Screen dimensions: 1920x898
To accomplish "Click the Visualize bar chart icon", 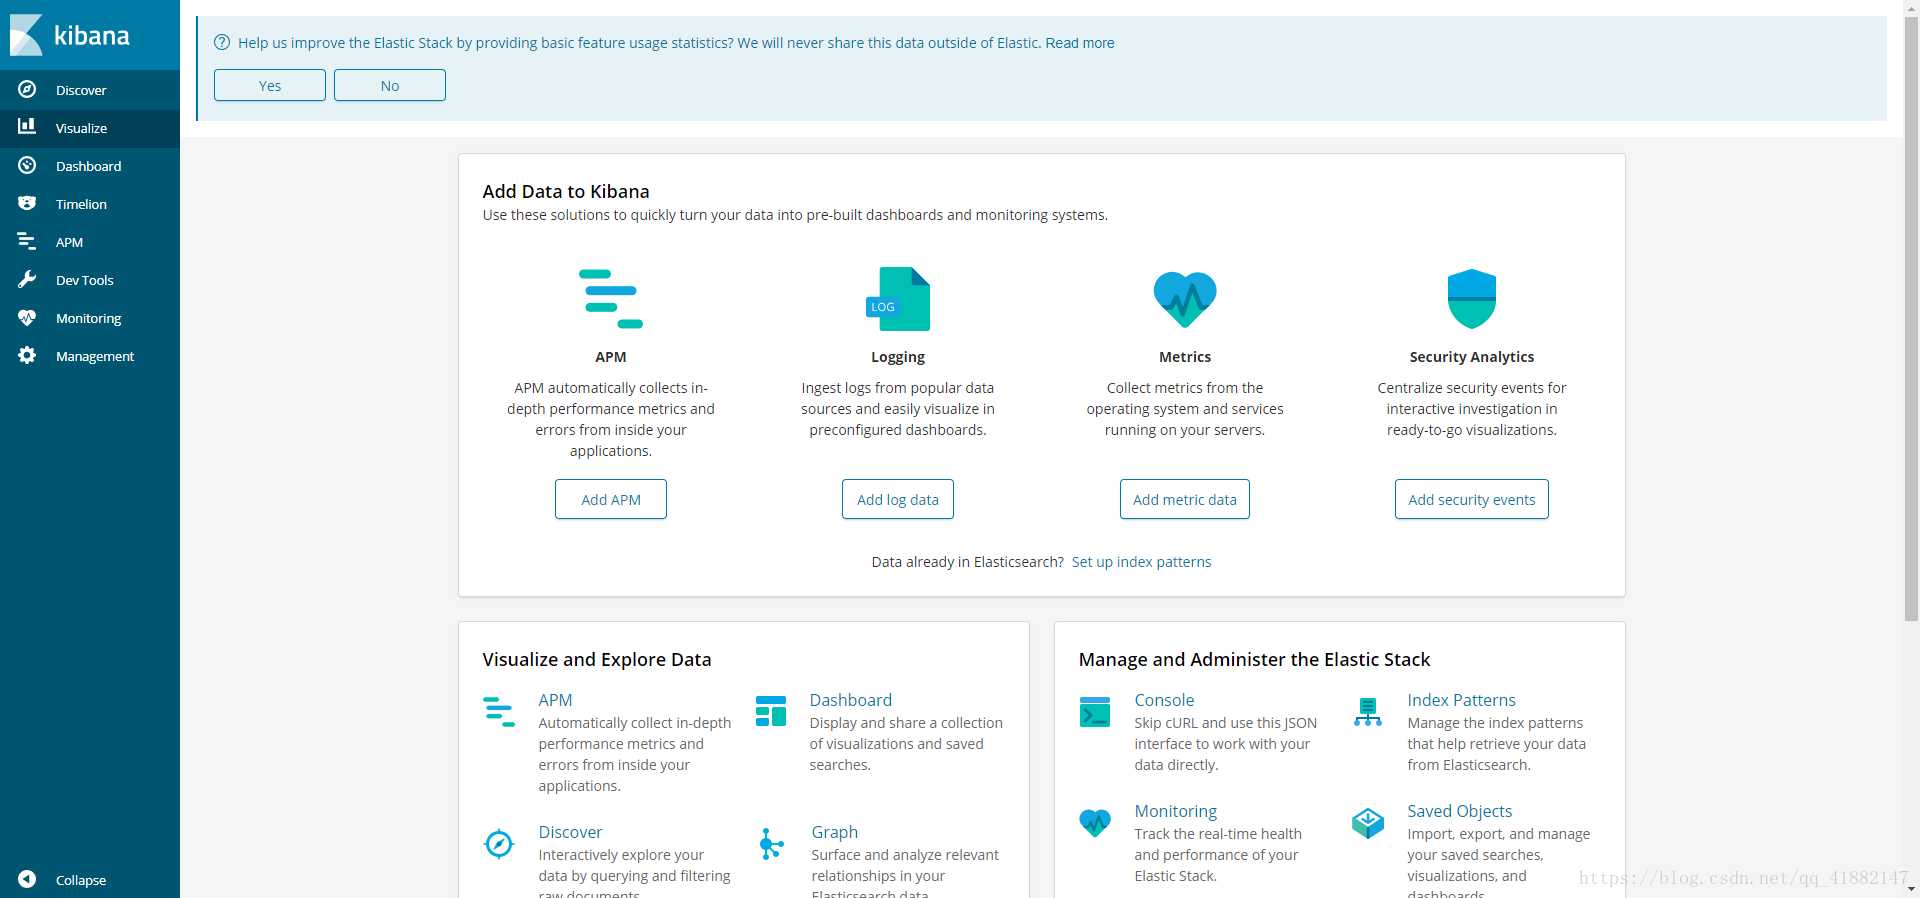I will tap(27, 127).
